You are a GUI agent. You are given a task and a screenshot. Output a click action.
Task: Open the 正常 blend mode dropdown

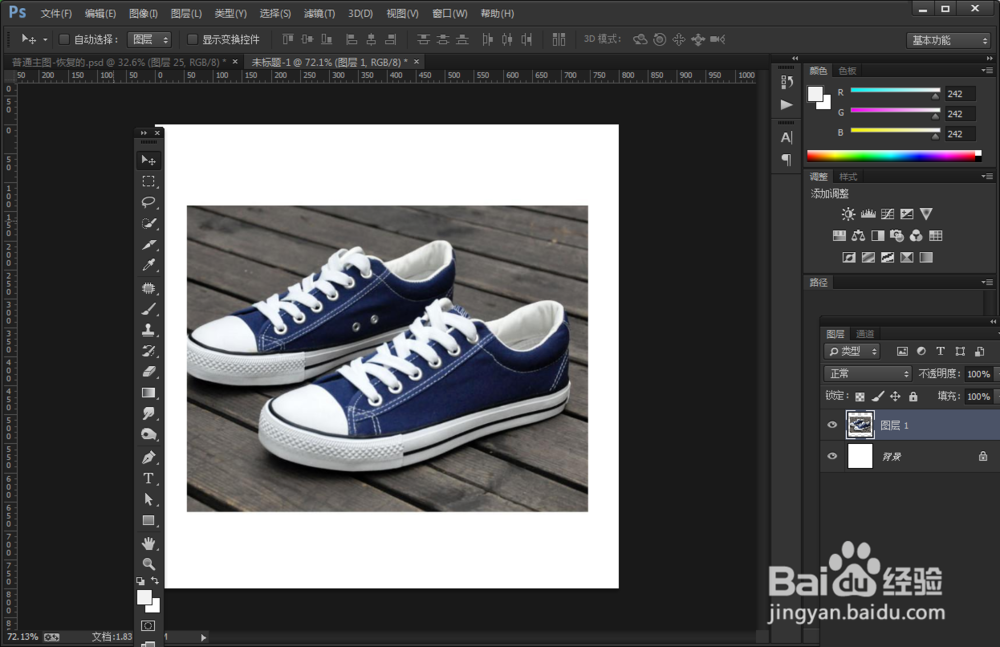coord(867,374)
